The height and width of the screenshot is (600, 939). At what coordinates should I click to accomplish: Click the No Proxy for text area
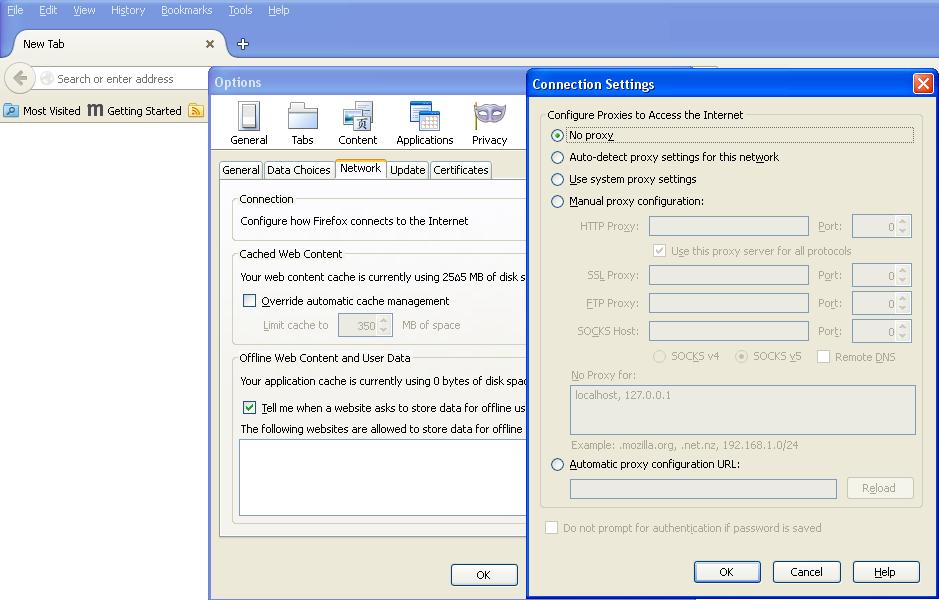pos(743,410)
